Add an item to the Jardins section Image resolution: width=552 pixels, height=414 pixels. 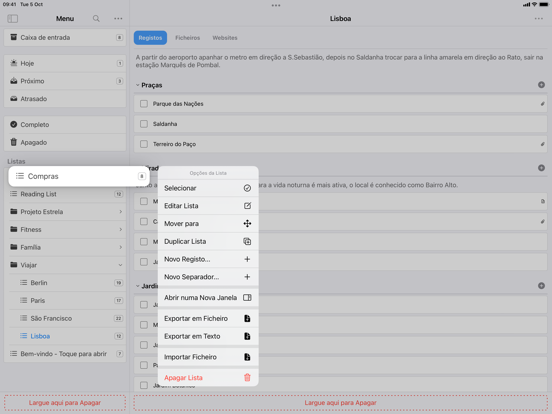541,286
